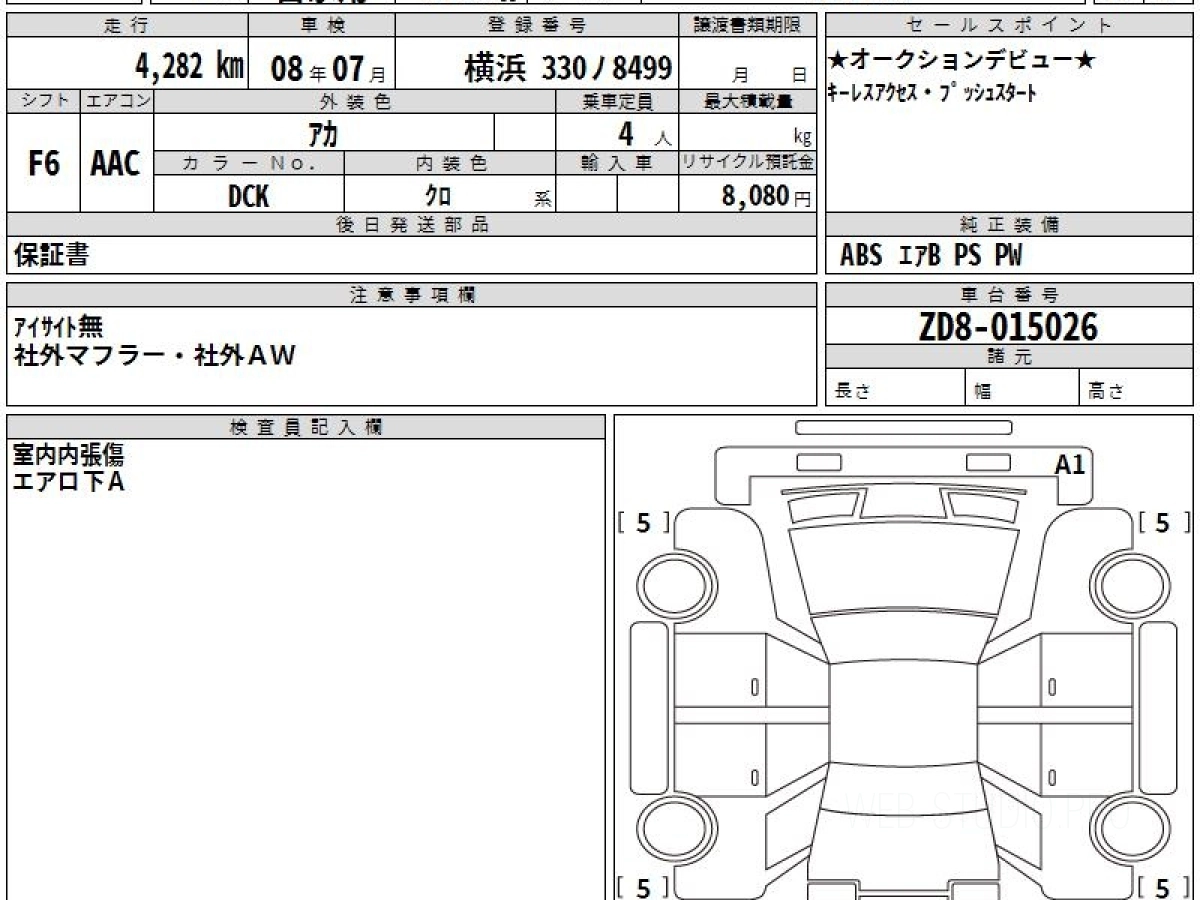Select the 最大積載量 header
The height and width of the screenshot is (900, 1200).
[747, 101]
